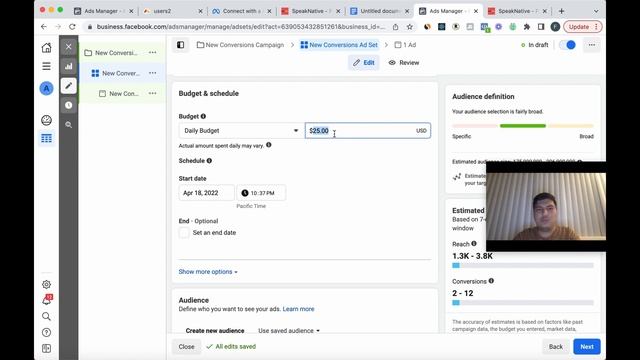This screenshot has height=360, width=640.
Task: Click the search magnifier in left rail
Action: click(x=47, y=316)
